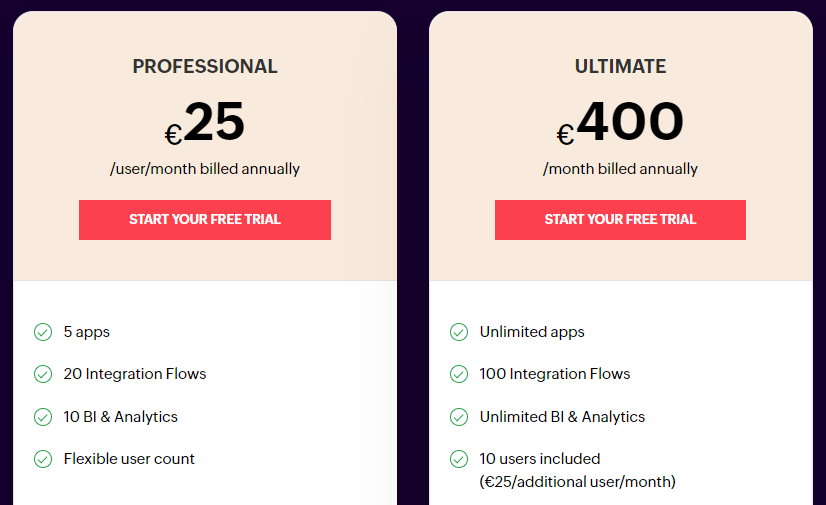Click "Unlimited apps" feature text
This screenshot has width=826, height=505.
532,332
